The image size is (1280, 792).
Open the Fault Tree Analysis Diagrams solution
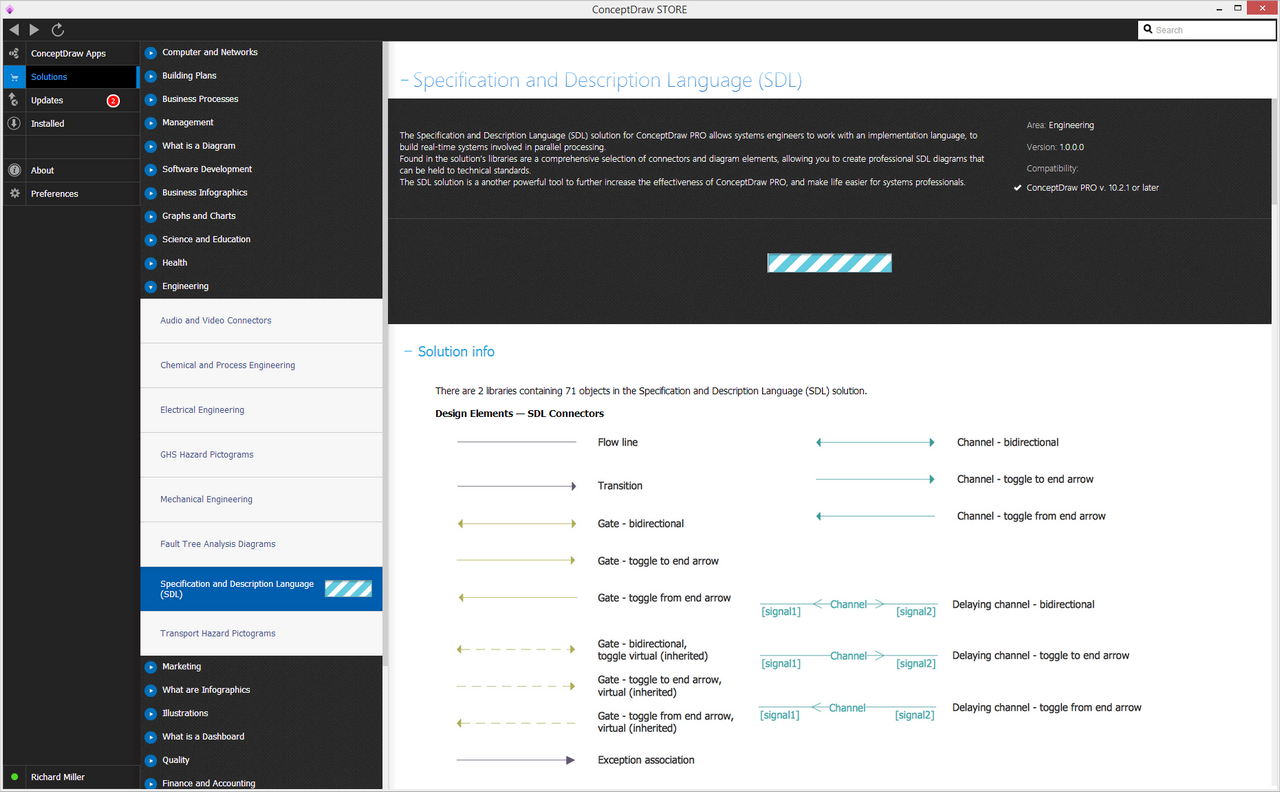tap(262, 544)
